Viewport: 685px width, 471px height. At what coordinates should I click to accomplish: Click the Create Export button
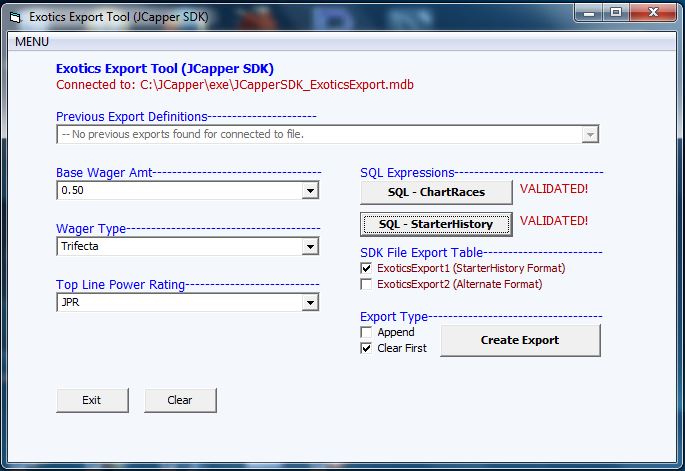[x=520, y=340]
